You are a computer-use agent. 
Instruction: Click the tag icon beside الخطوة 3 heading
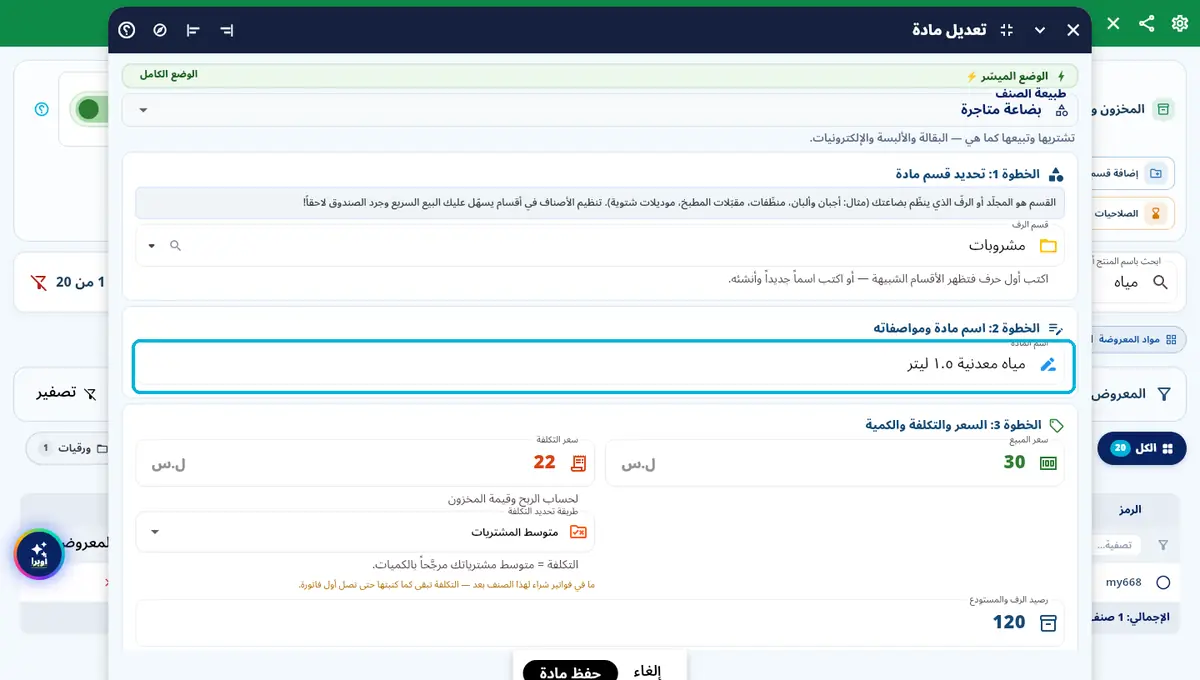(x=1056, y=425)
